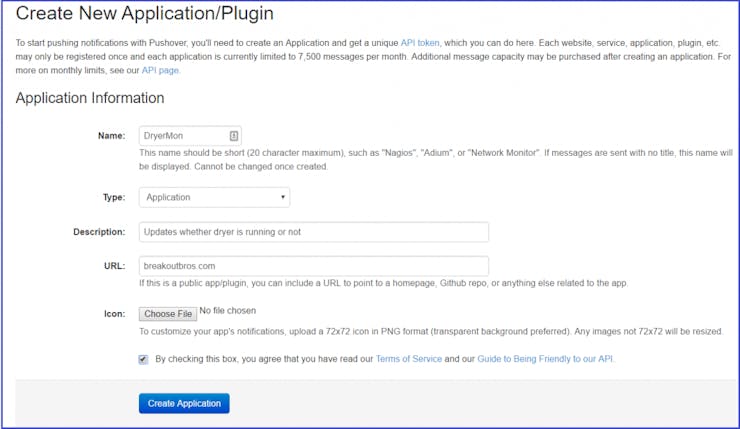Click the "URL:" field label
740x429 pixels.
(x=115, y=266)
